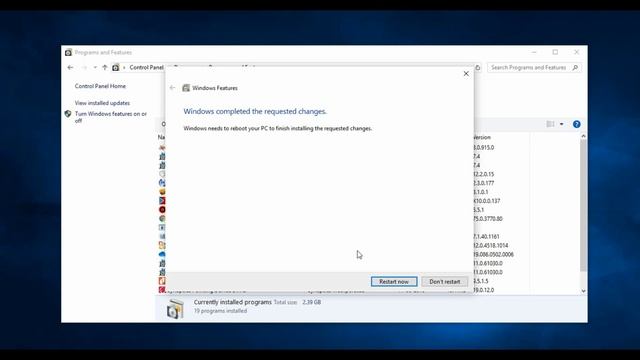Click the scroll up arrow of program list

[583, 136]
